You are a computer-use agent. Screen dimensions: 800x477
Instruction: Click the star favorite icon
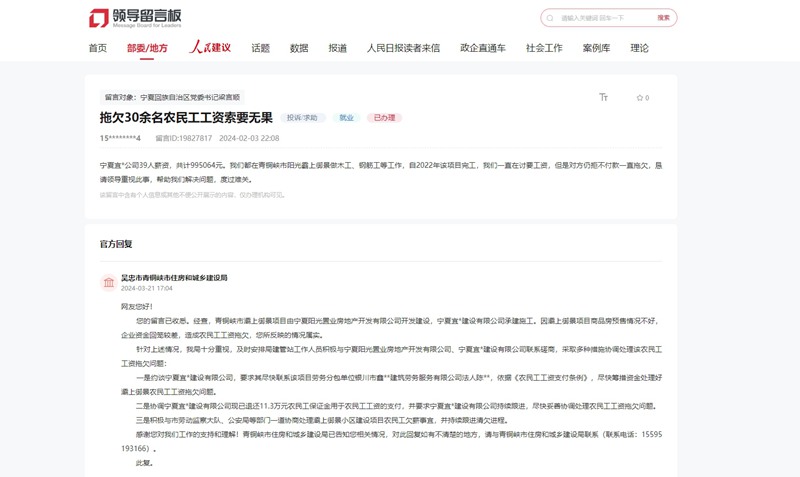pos(640,98)
